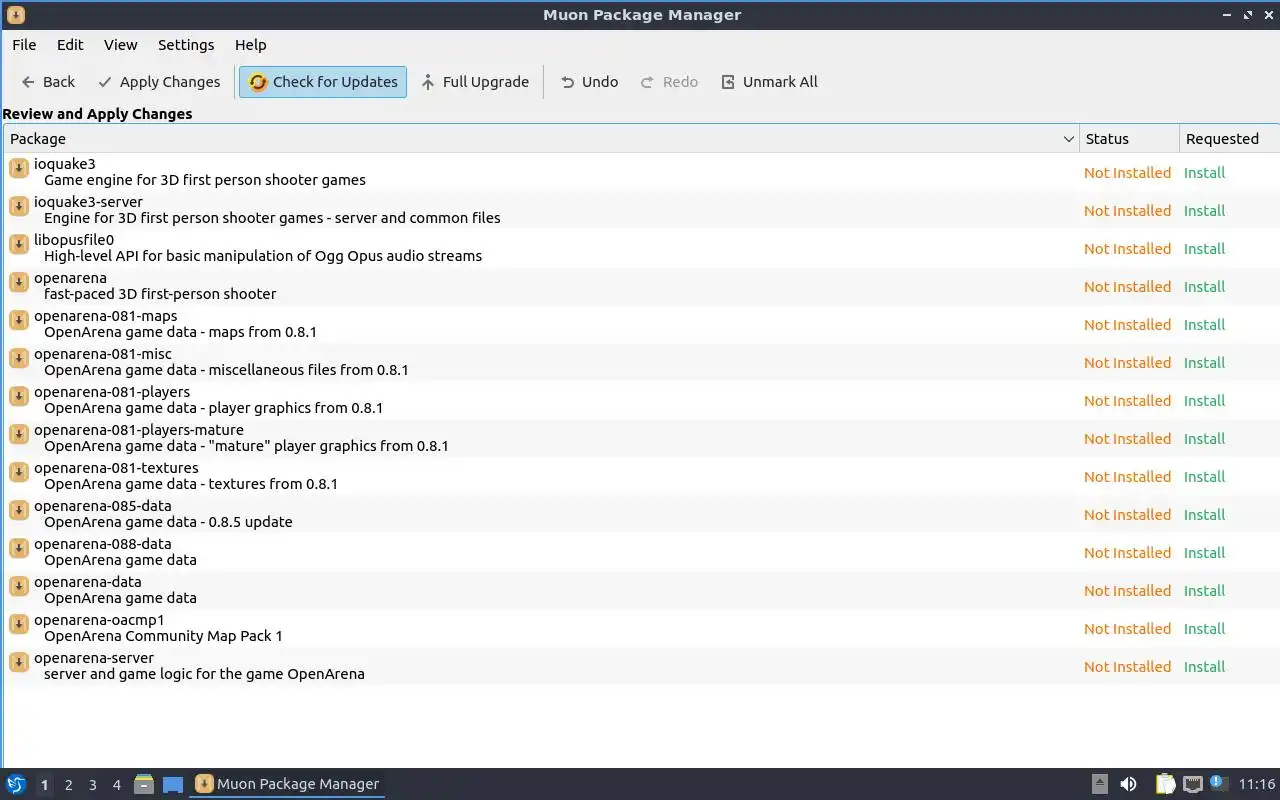Viewport: 1280px width, 800px height.
Task: Unmark All packages
Action: [x=769, y=82]
